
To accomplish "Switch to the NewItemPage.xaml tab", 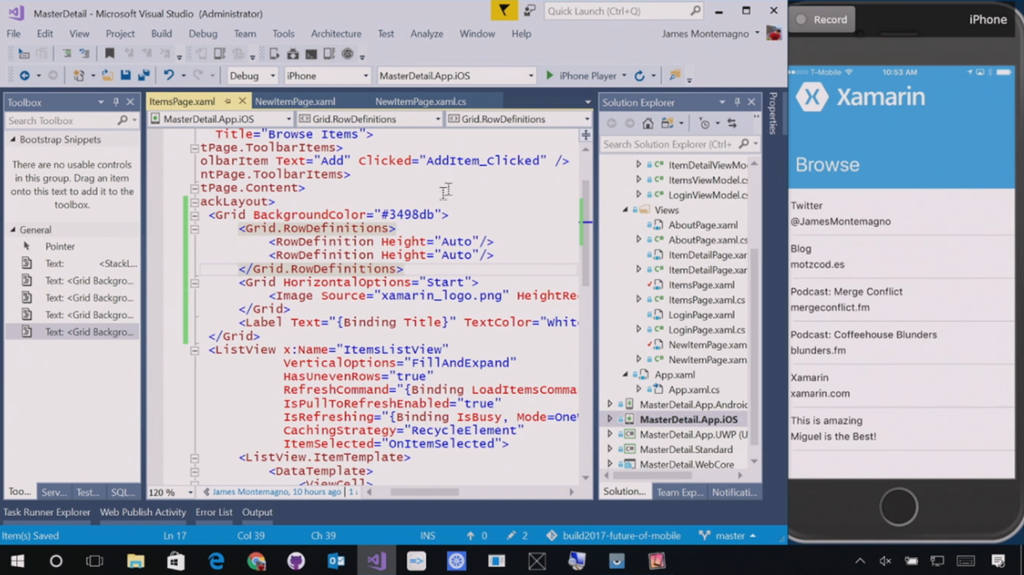I will pos(295,101).
